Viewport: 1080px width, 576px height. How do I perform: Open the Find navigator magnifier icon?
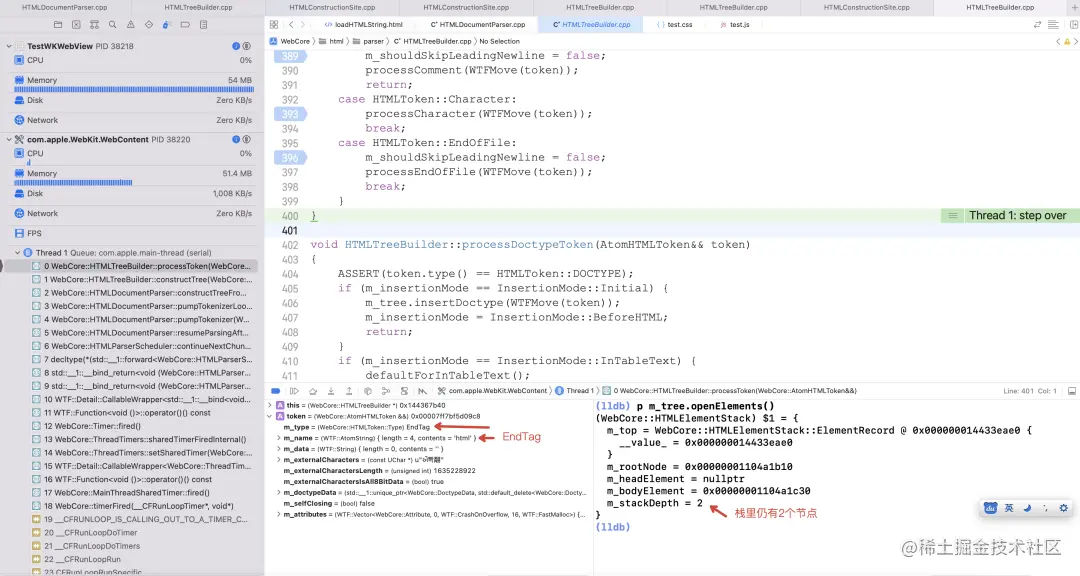coord(112,24)
